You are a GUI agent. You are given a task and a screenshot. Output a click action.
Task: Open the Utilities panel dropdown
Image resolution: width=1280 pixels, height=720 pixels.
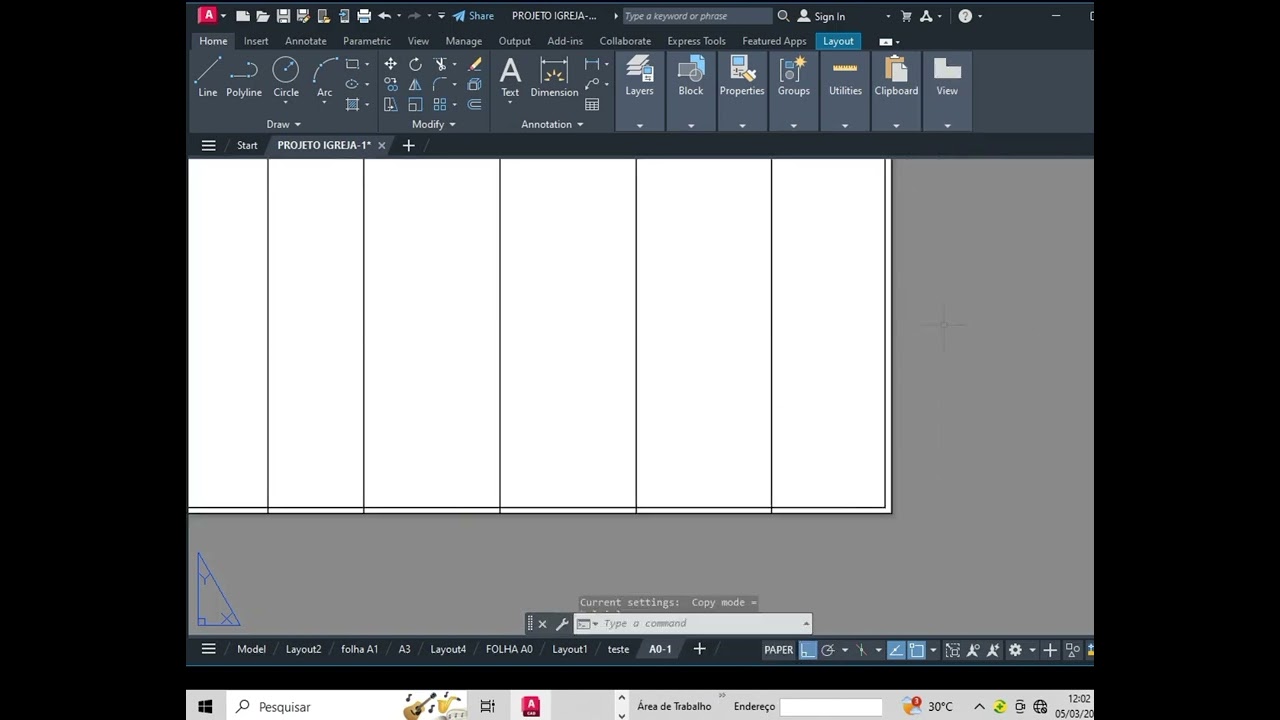click(845, 126)
